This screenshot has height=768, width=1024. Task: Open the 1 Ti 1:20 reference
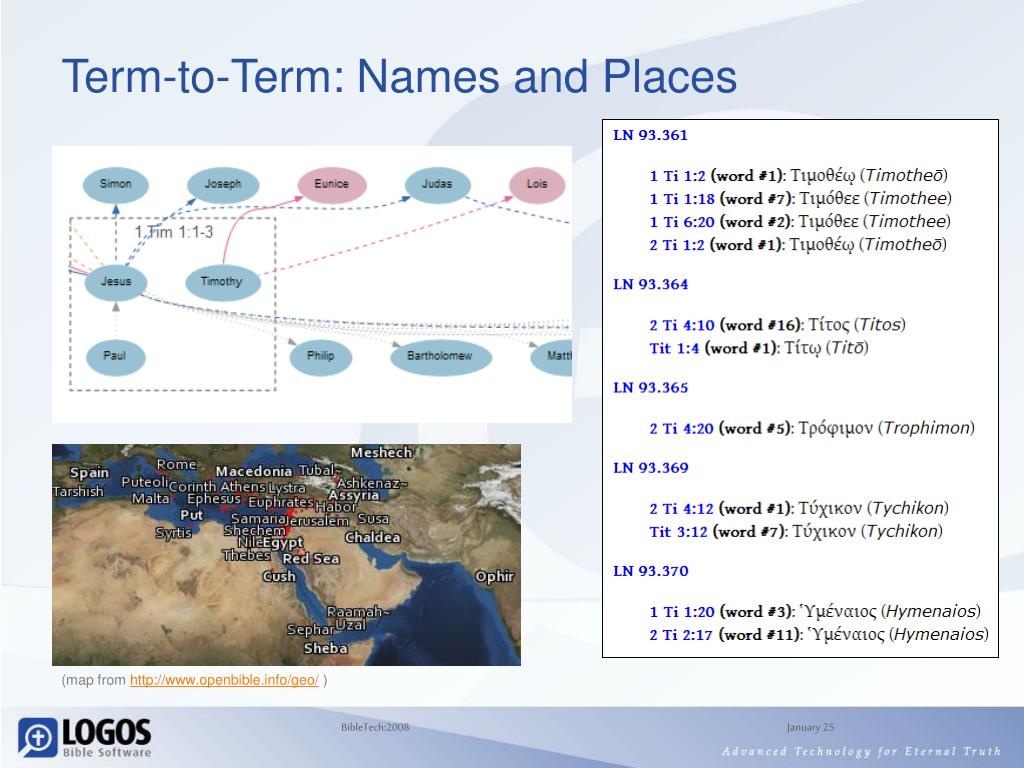pos(682,612)
